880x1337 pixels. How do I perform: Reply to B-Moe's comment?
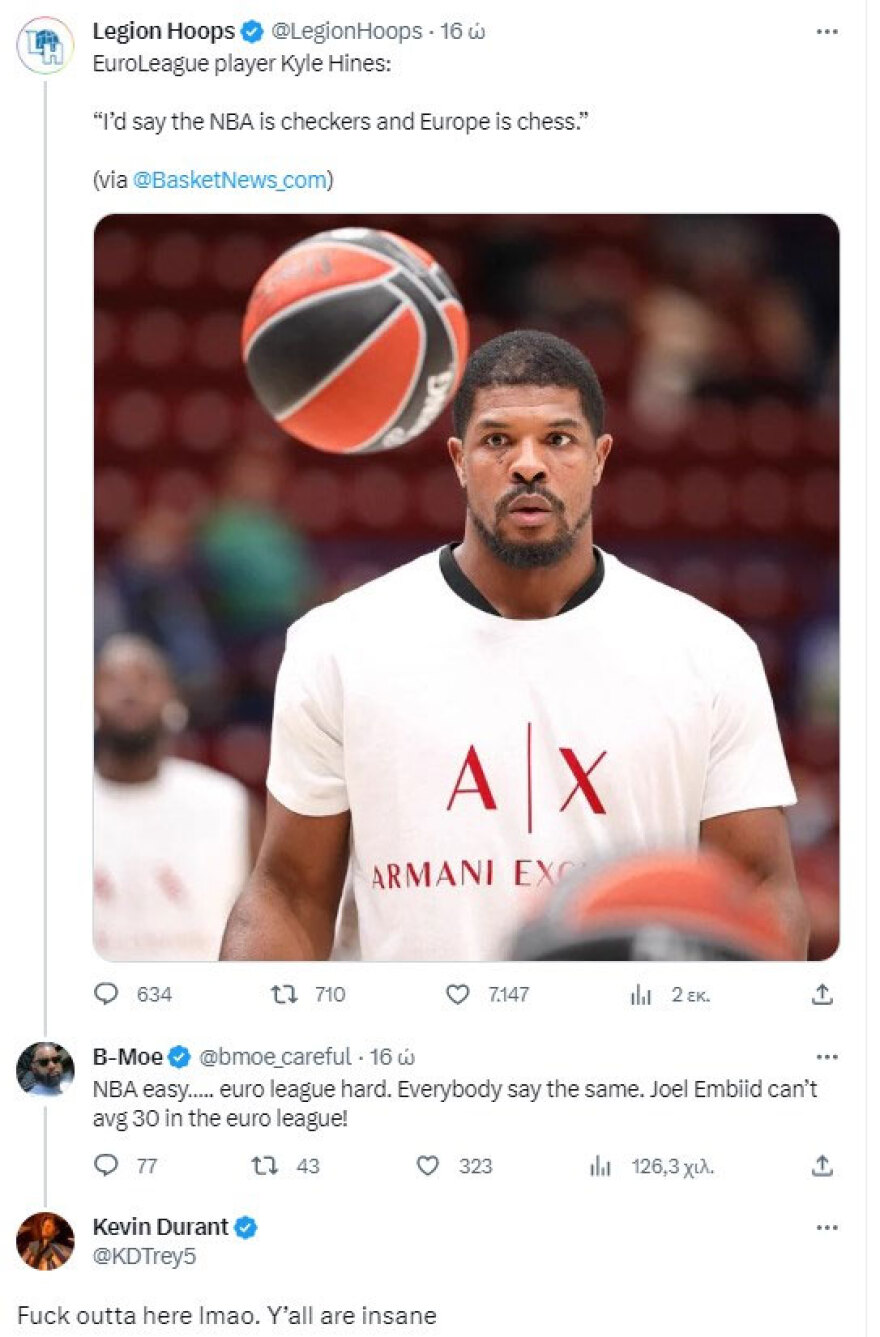[106, 1165]
